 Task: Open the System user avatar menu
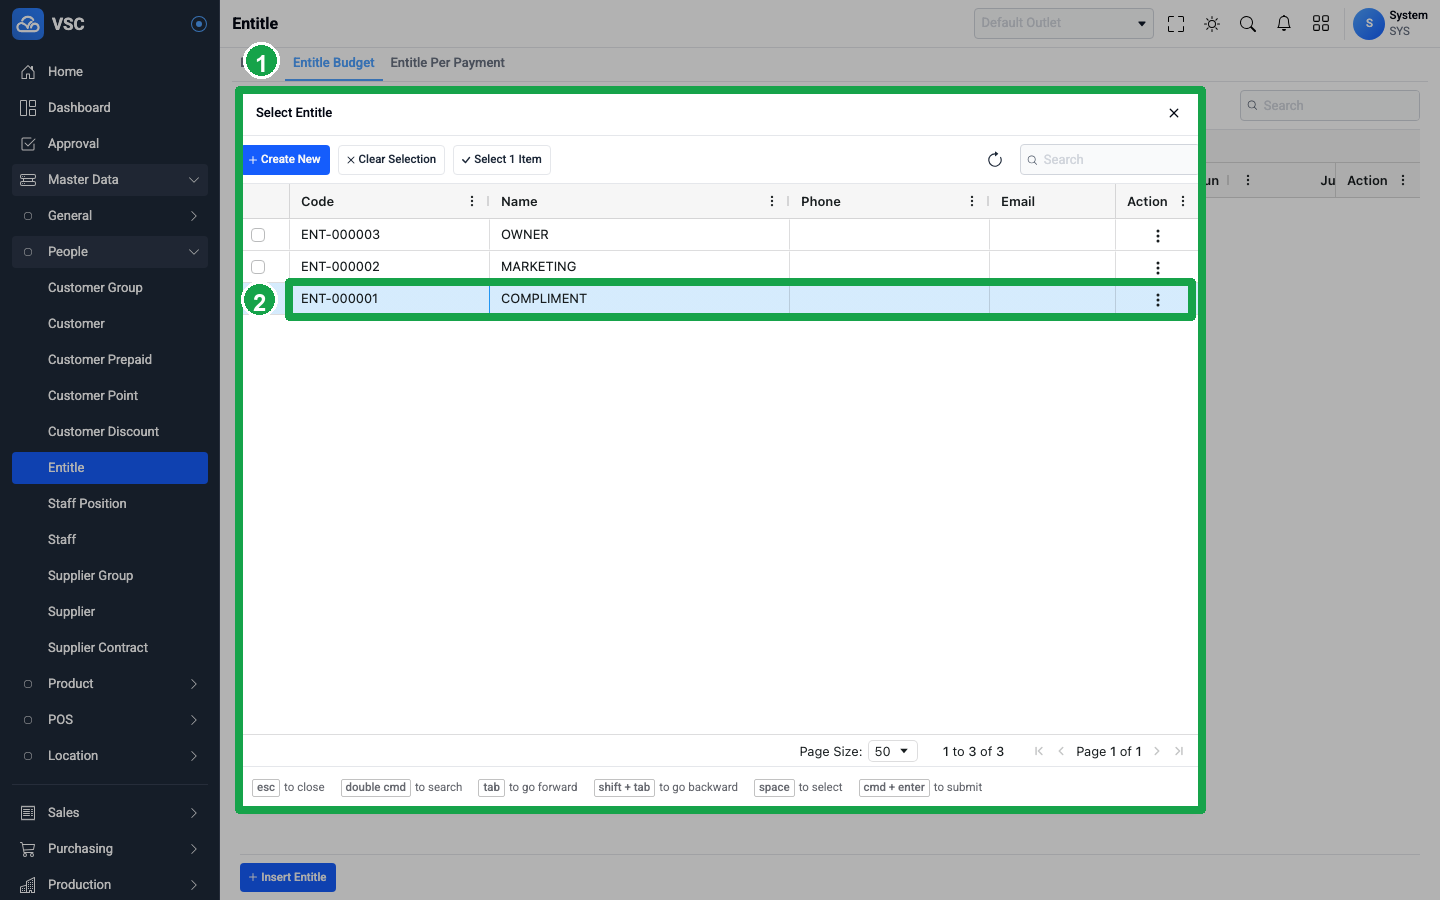pyautogui.click(x=1369, y=23)
